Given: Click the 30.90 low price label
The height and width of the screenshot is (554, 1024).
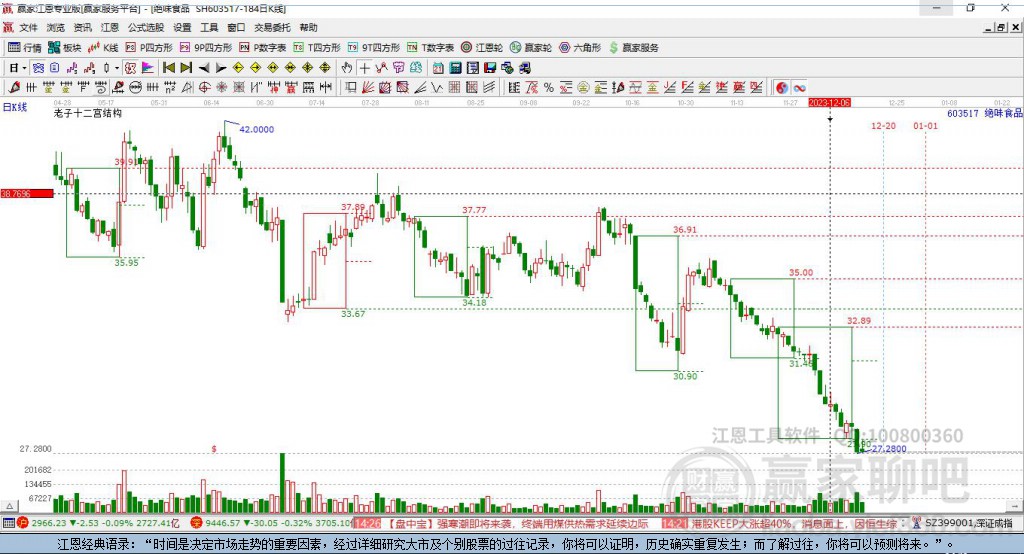Looking at the screenshot, I should click(685, 376).
